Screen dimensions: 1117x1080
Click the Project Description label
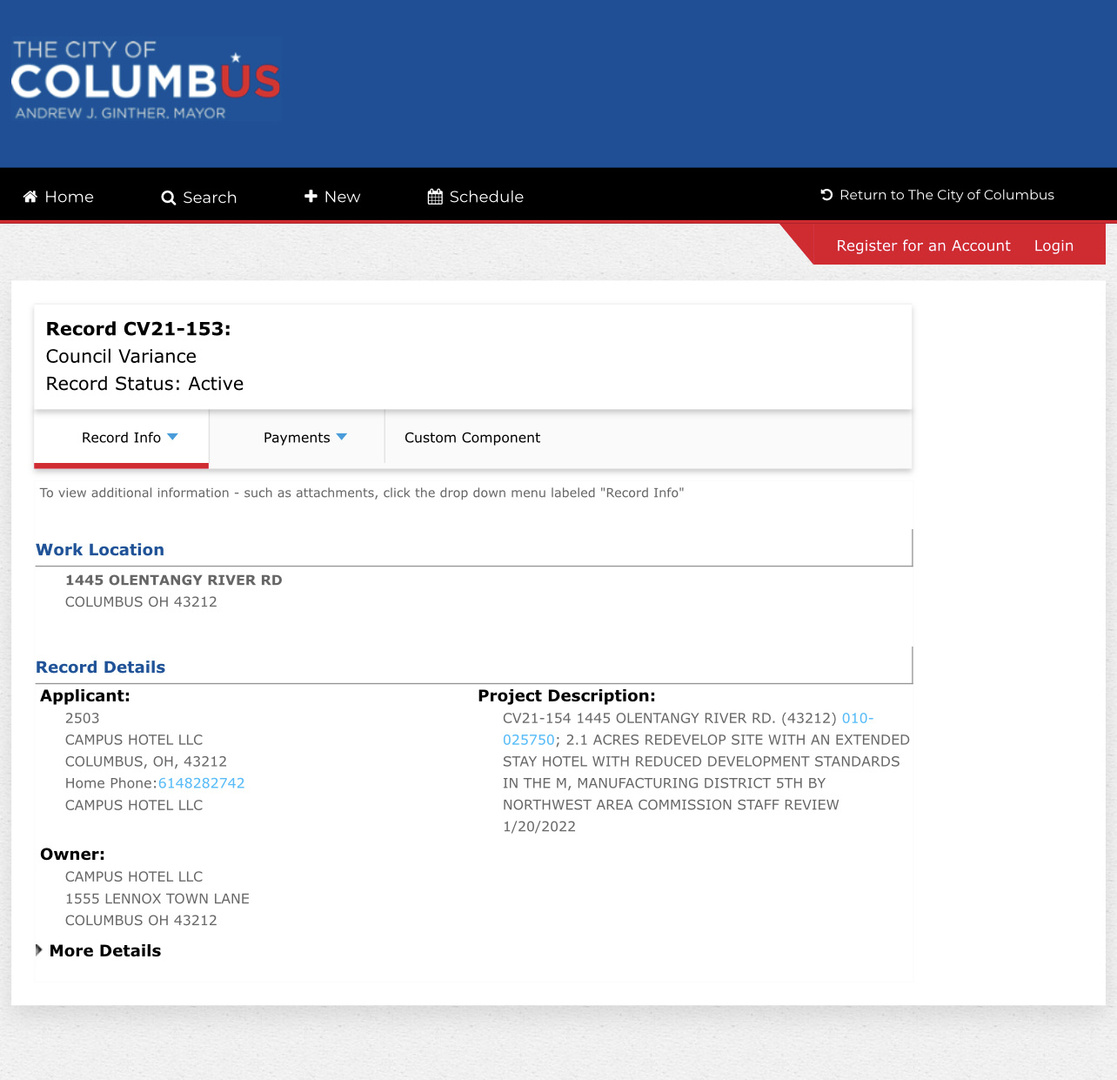tap(566, 695)
